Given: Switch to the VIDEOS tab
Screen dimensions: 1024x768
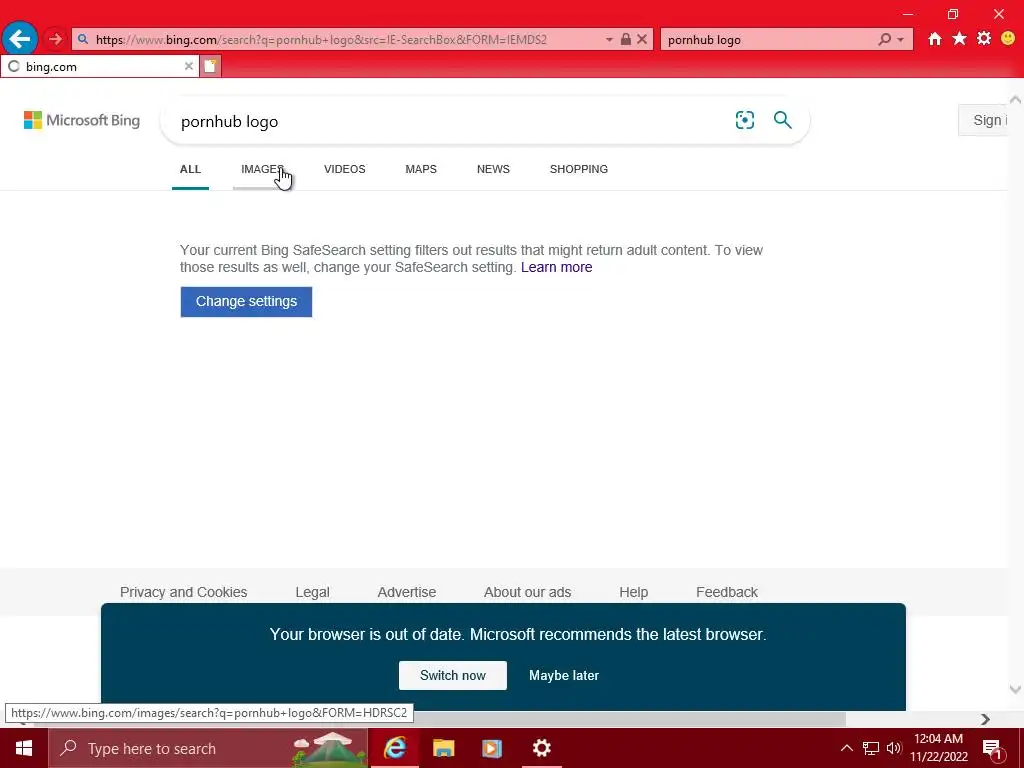Looking at the screenshot, I should click(344, 169).
